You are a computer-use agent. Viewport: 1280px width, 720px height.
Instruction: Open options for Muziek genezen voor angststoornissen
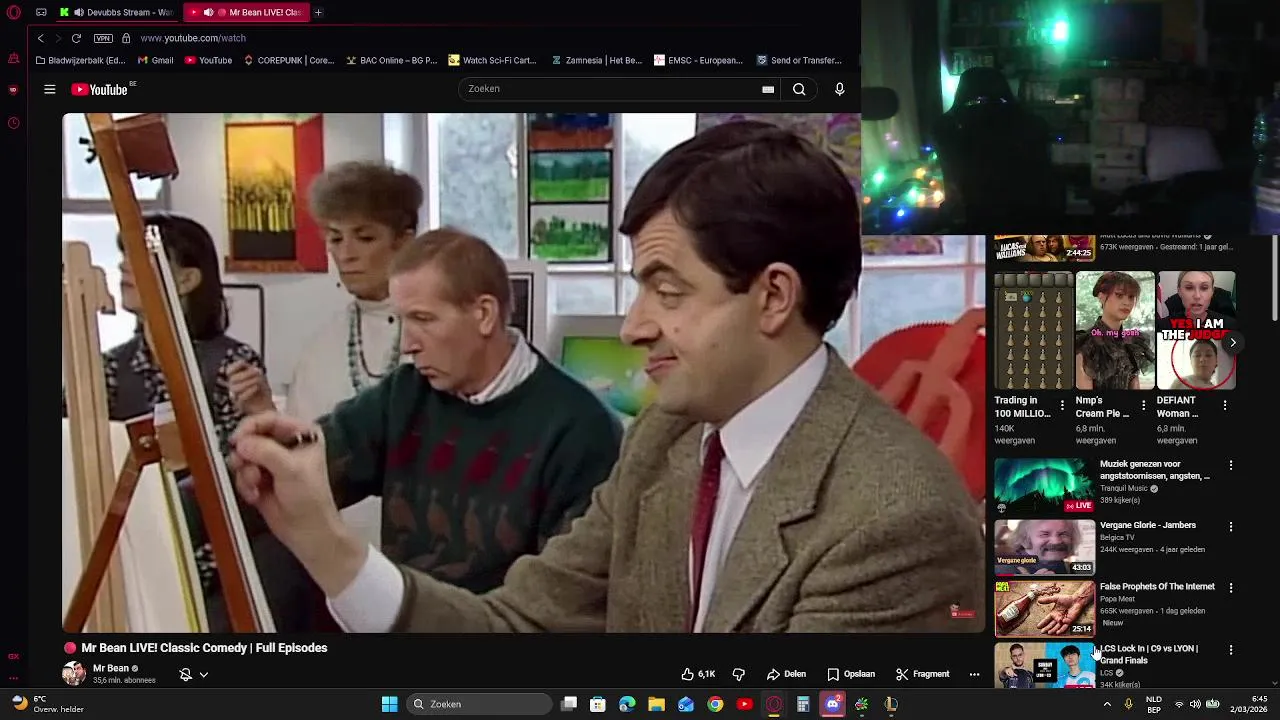[1231, 465]
